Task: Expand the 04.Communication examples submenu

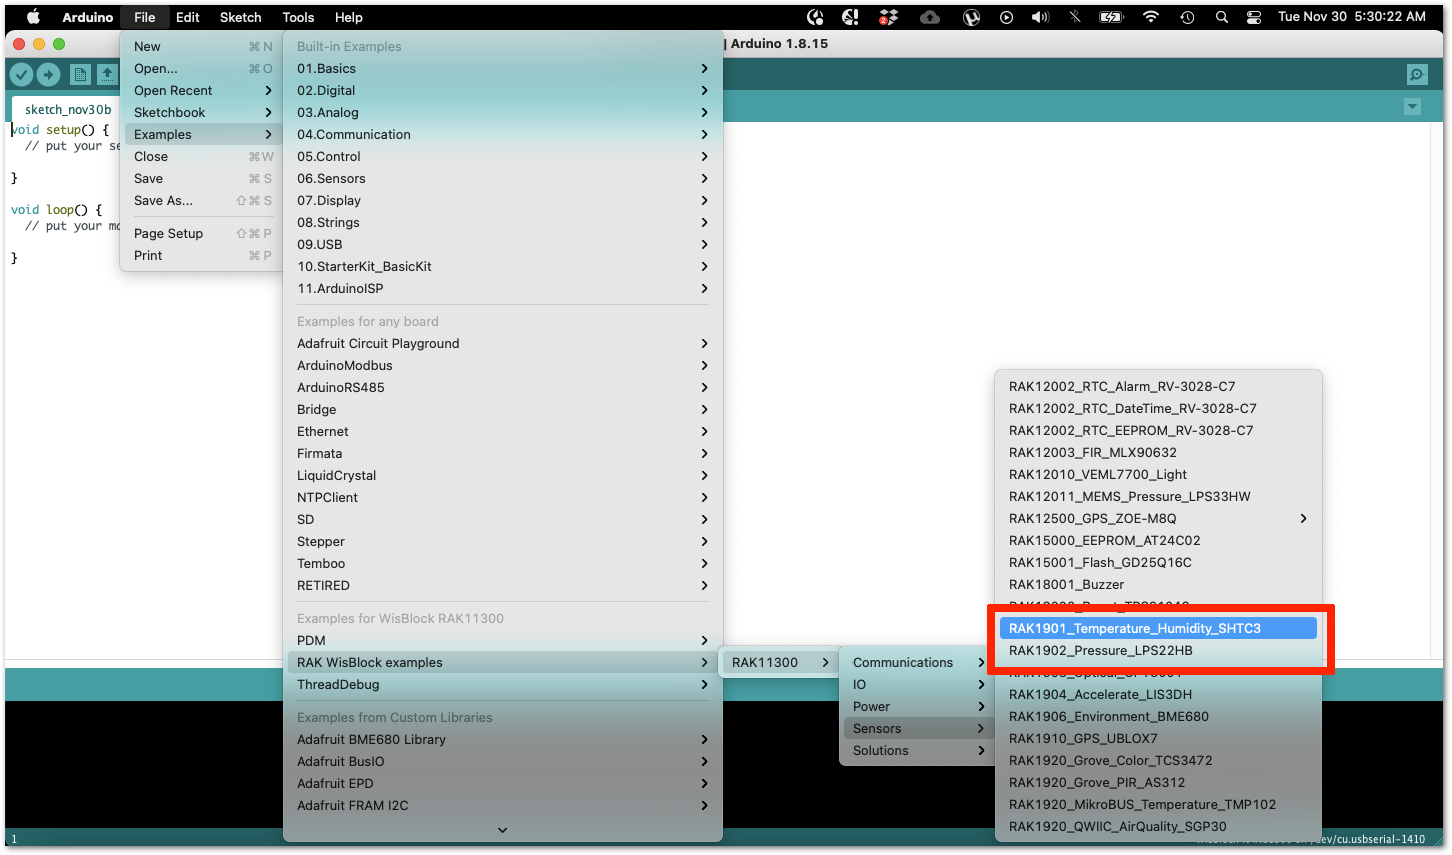Action: coord(503,134)
